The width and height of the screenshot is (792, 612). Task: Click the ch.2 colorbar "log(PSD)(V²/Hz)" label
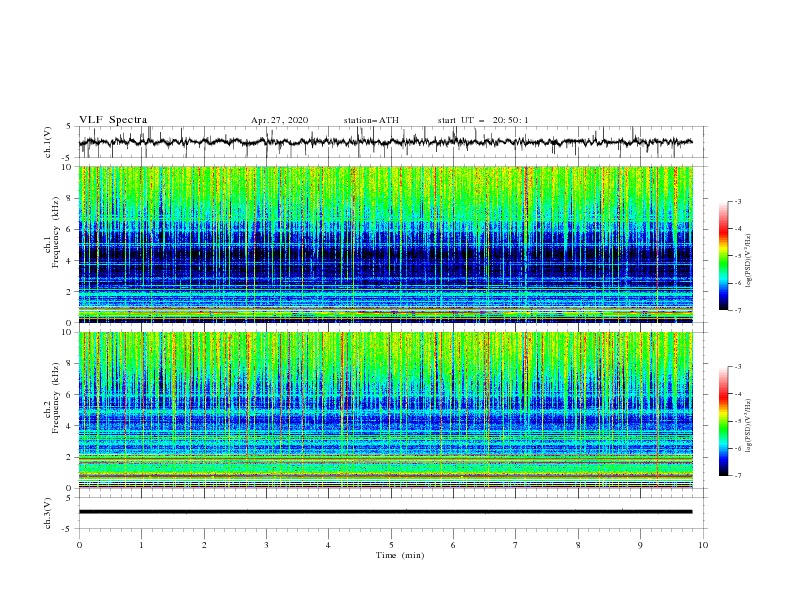point(748,426)
